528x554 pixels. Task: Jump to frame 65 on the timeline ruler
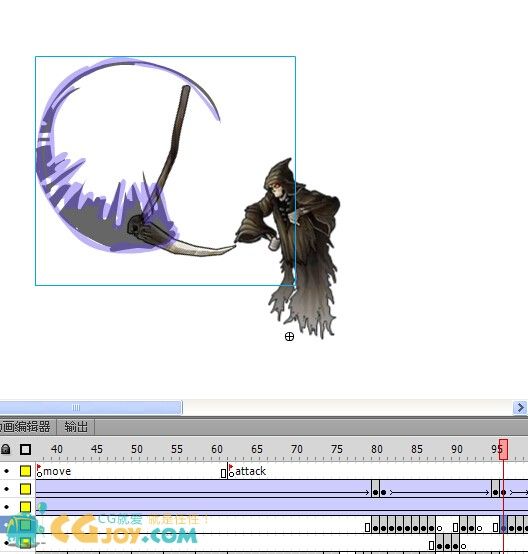[257, 449]
